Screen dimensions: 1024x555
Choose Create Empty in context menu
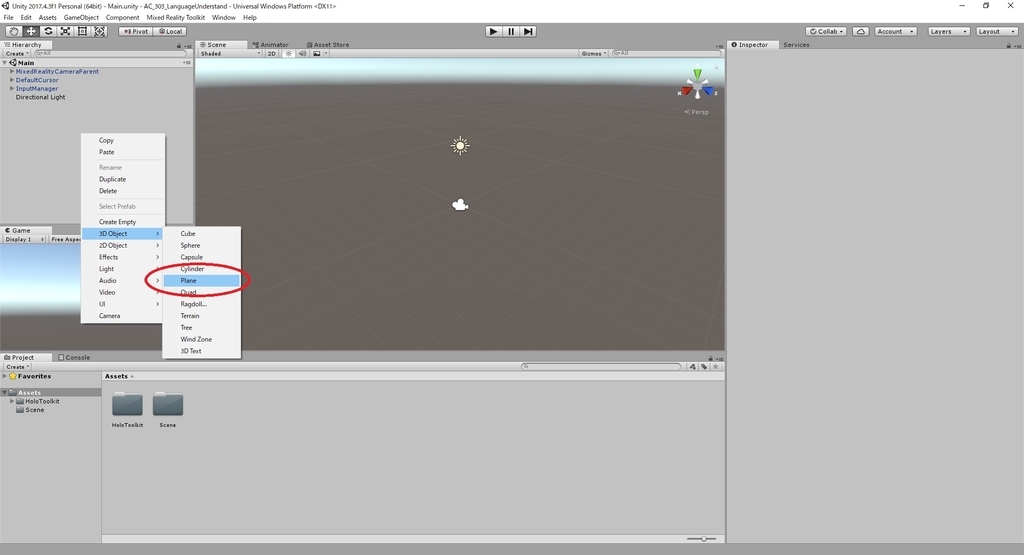pos(122,222)
